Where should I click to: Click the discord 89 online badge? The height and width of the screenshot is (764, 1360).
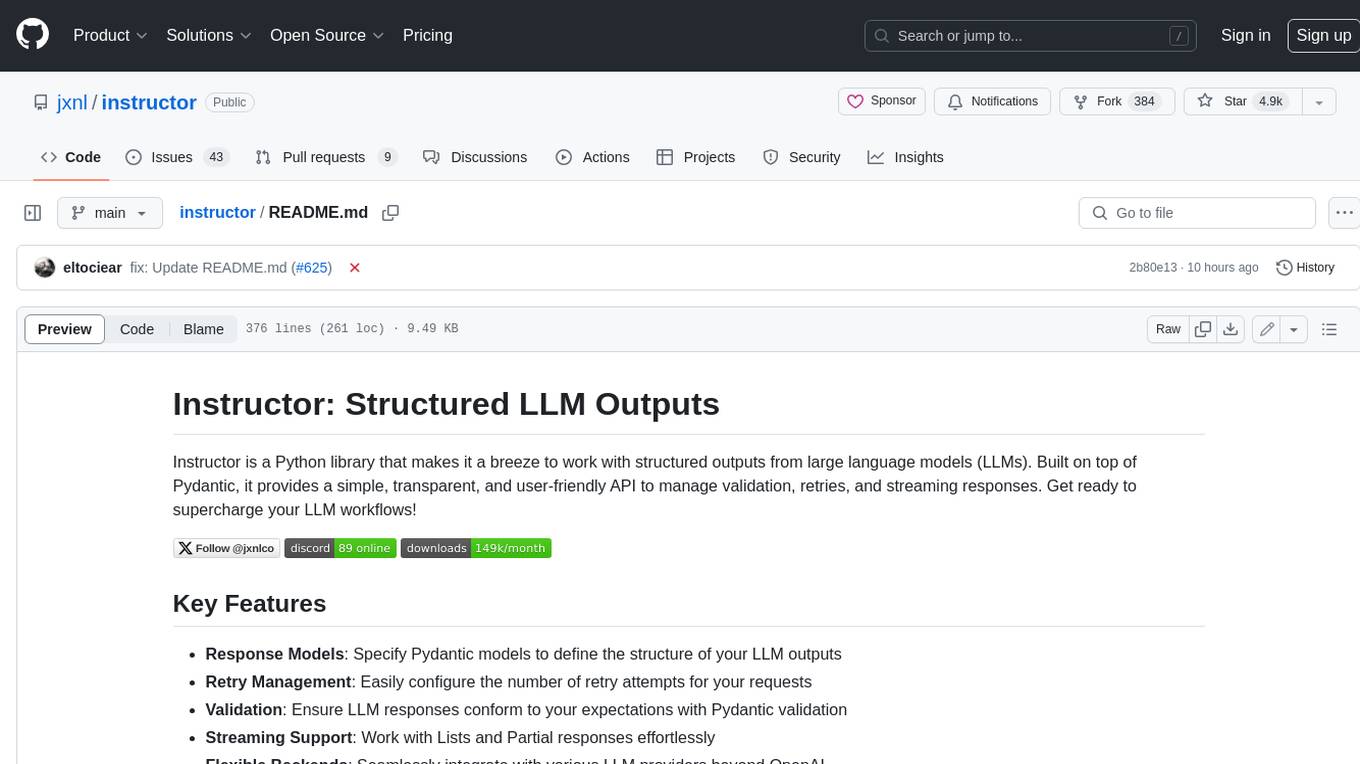click(x=340, y=548)
